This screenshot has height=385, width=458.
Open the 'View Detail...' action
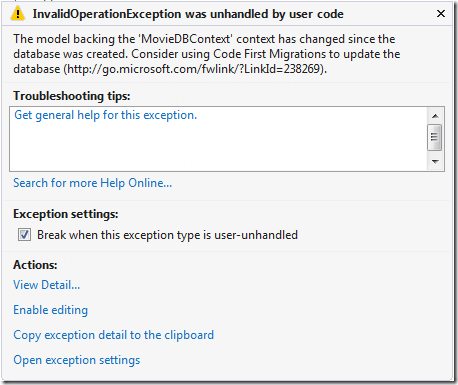(47, 285)
